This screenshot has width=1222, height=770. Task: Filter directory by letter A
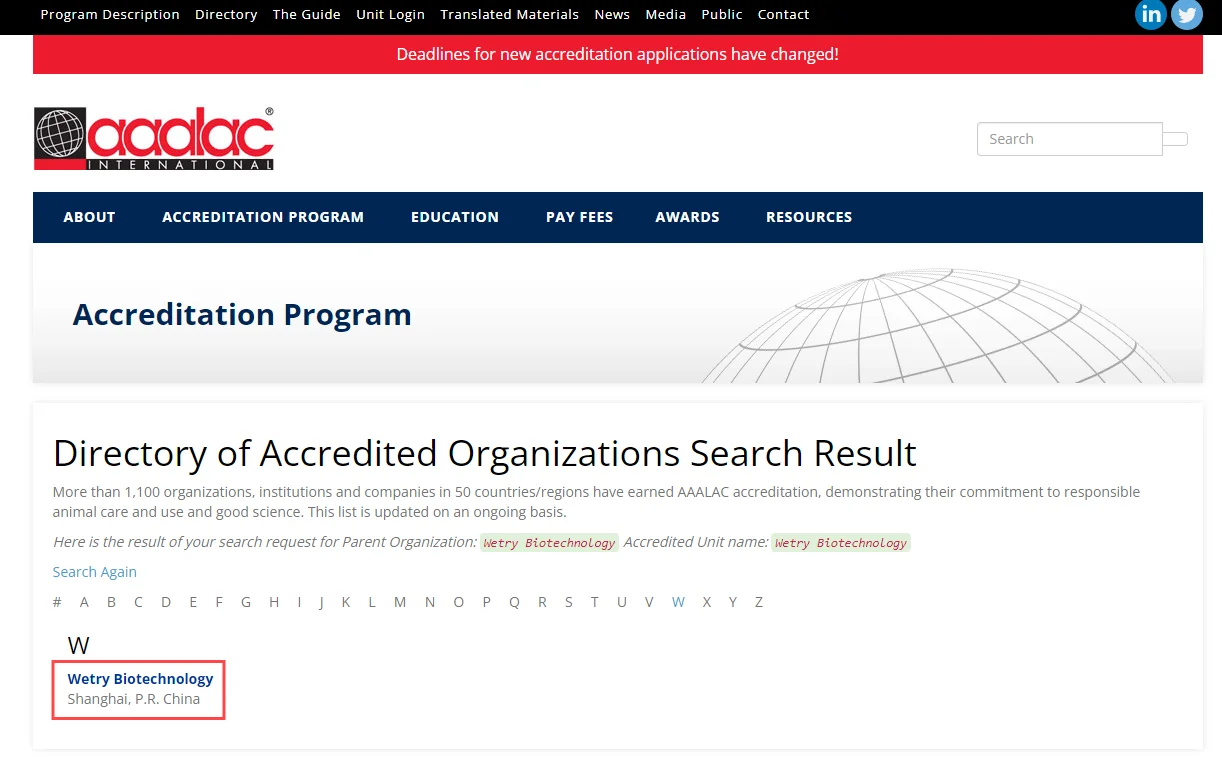(x=84, y=602)
